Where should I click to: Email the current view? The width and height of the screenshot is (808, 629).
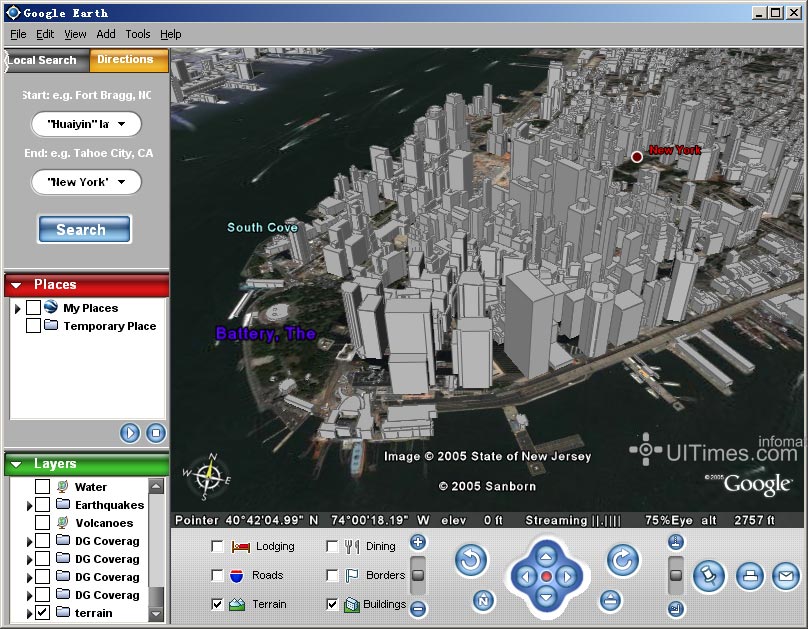click(786, 576)
